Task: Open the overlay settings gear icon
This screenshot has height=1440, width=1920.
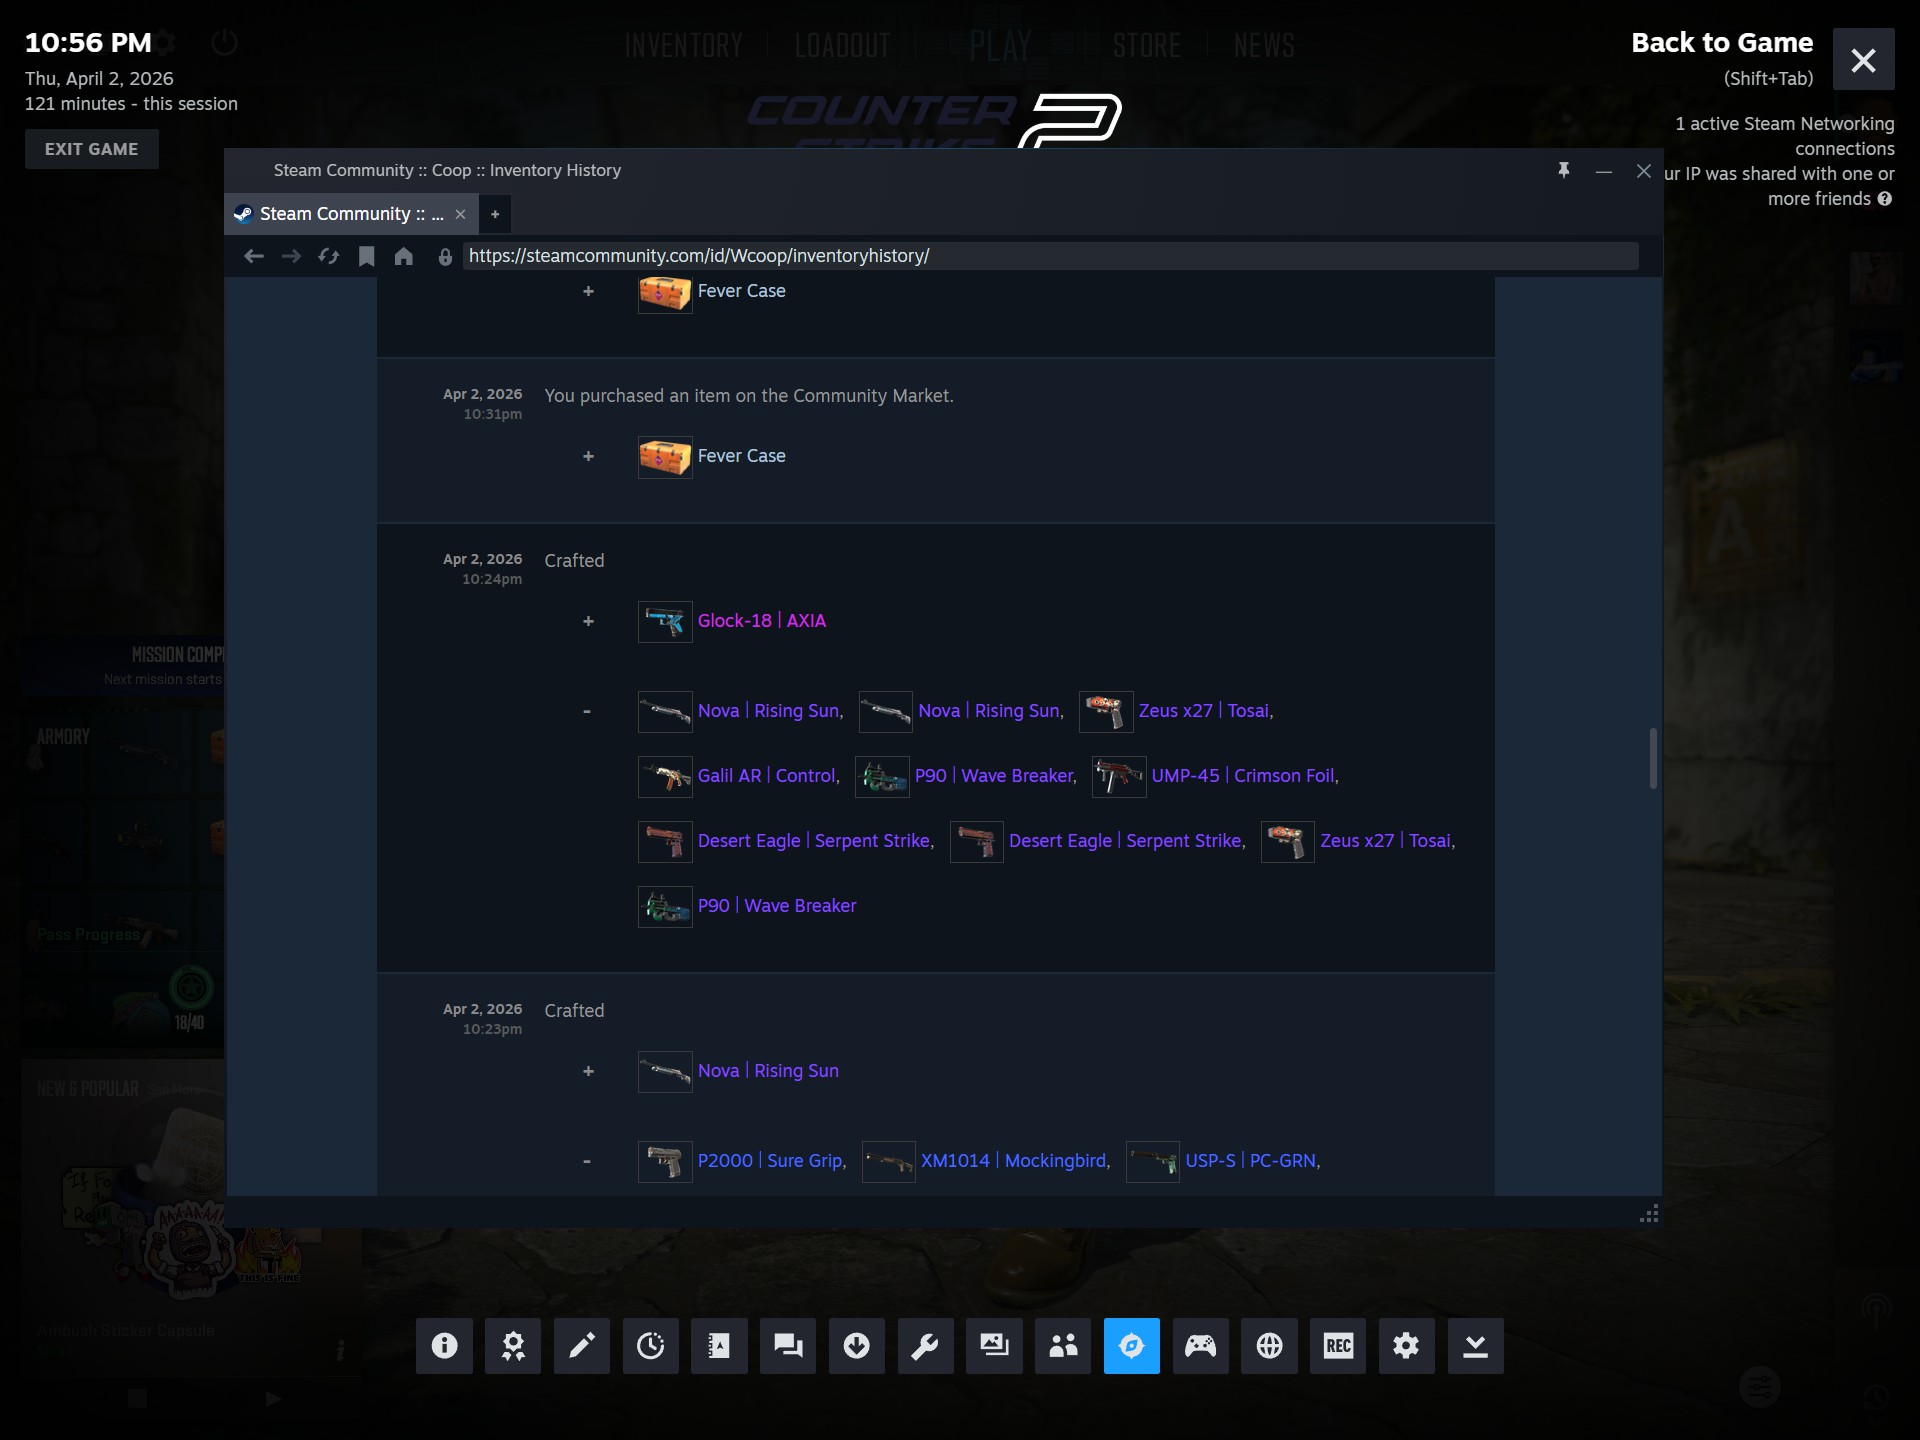Action: 1406,1346
